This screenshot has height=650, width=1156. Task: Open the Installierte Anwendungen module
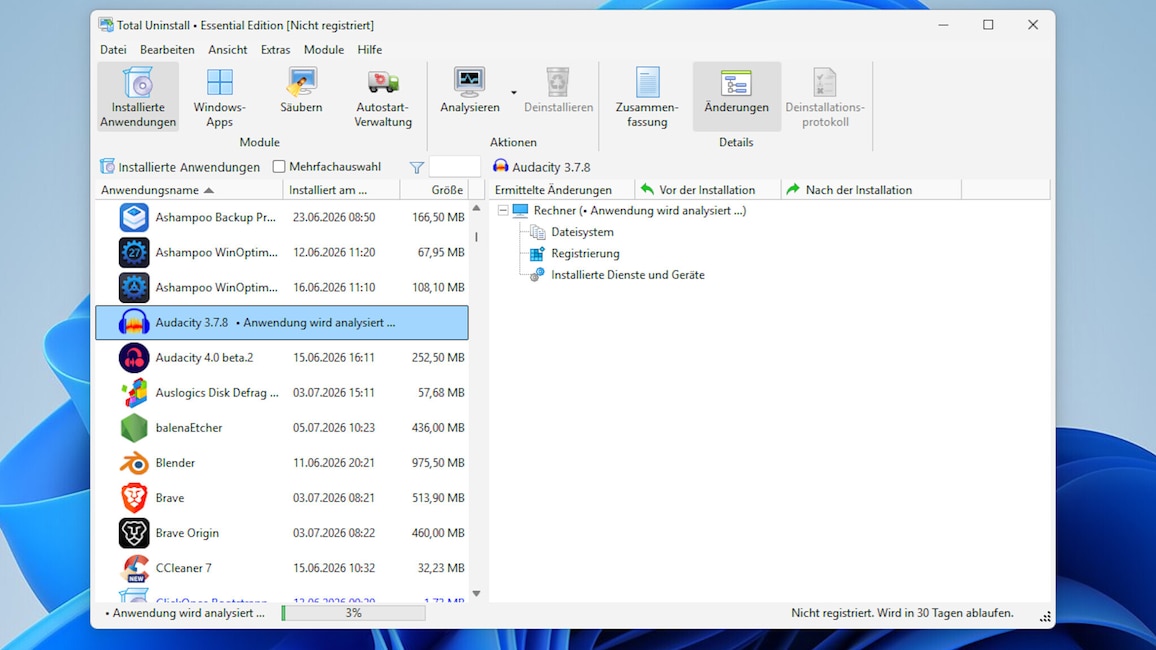138,97
